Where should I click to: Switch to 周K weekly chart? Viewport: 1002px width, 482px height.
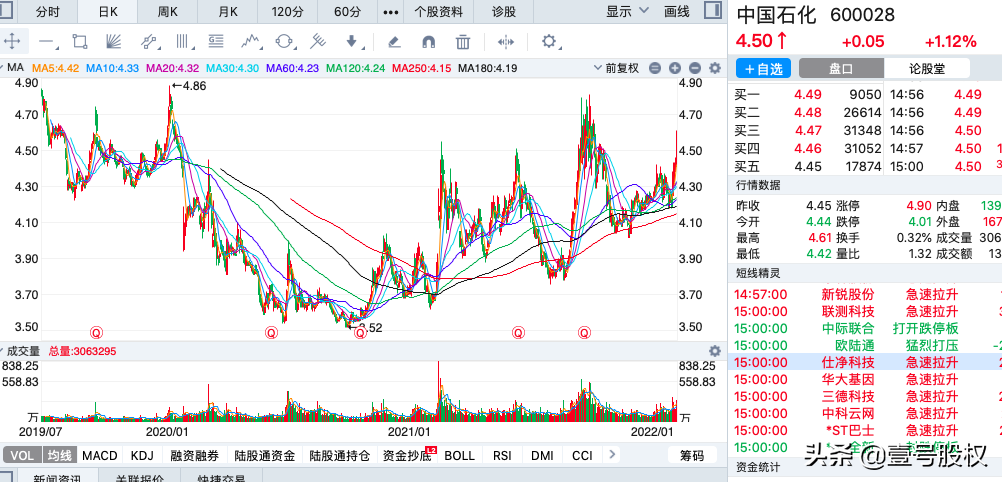(x=167, y=12)
